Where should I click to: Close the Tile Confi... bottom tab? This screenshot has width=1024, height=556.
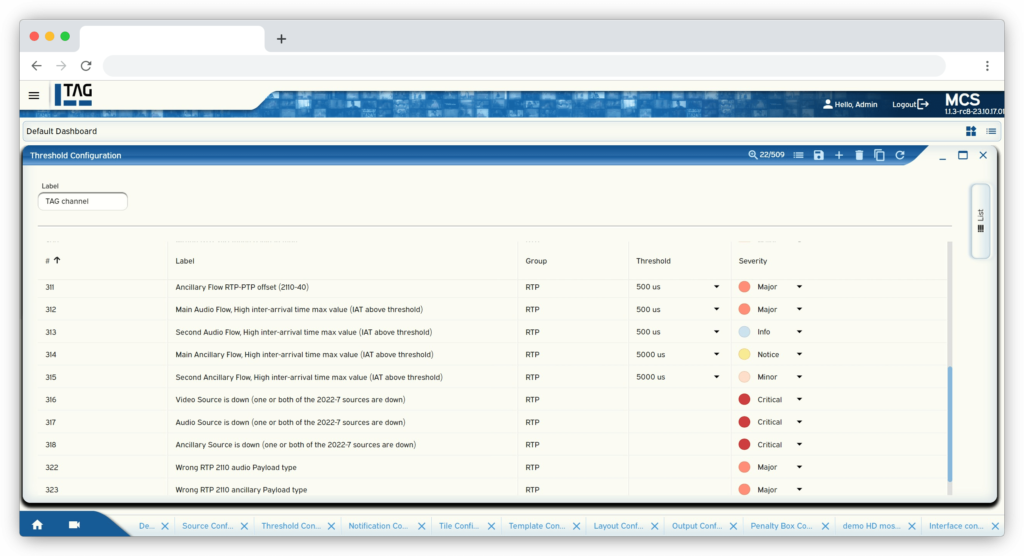click(x=492, y=526)
